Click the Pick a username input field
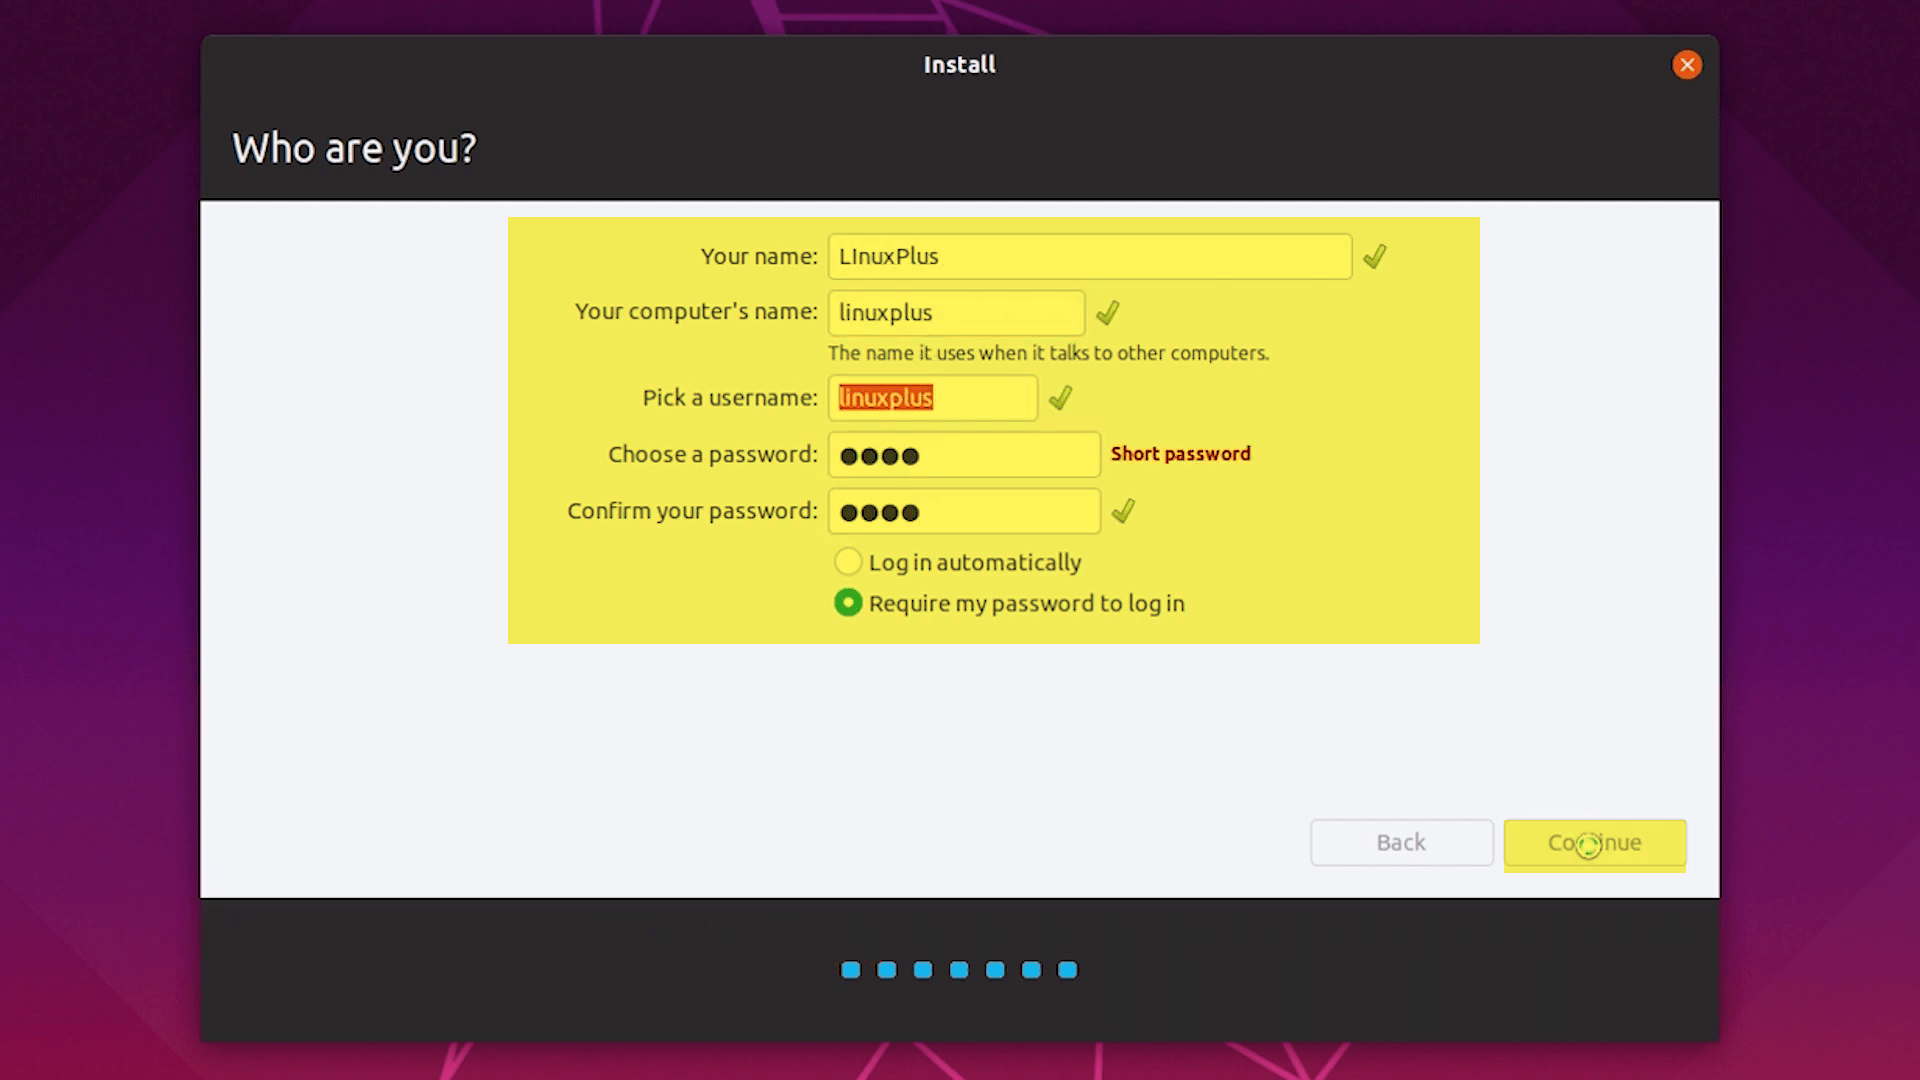 [932, 397]
